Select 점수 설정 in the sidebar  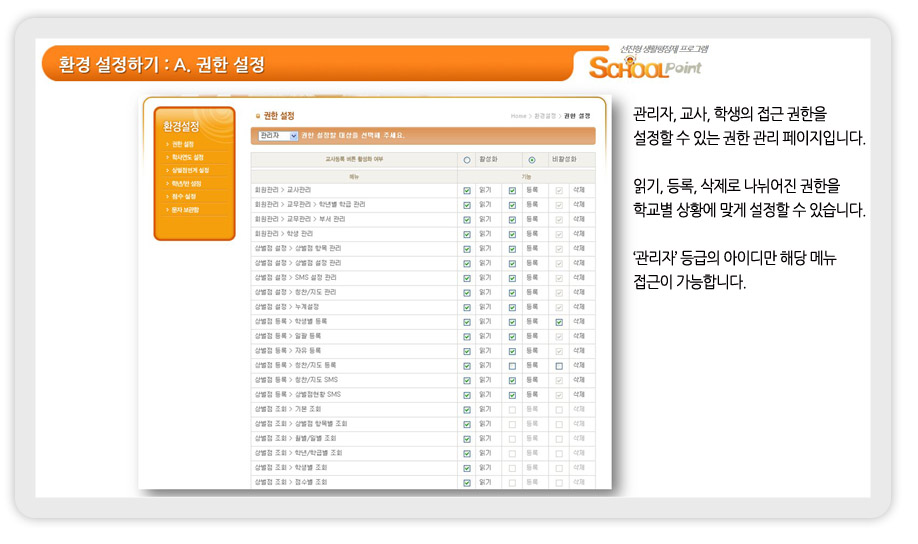point(184,197)
